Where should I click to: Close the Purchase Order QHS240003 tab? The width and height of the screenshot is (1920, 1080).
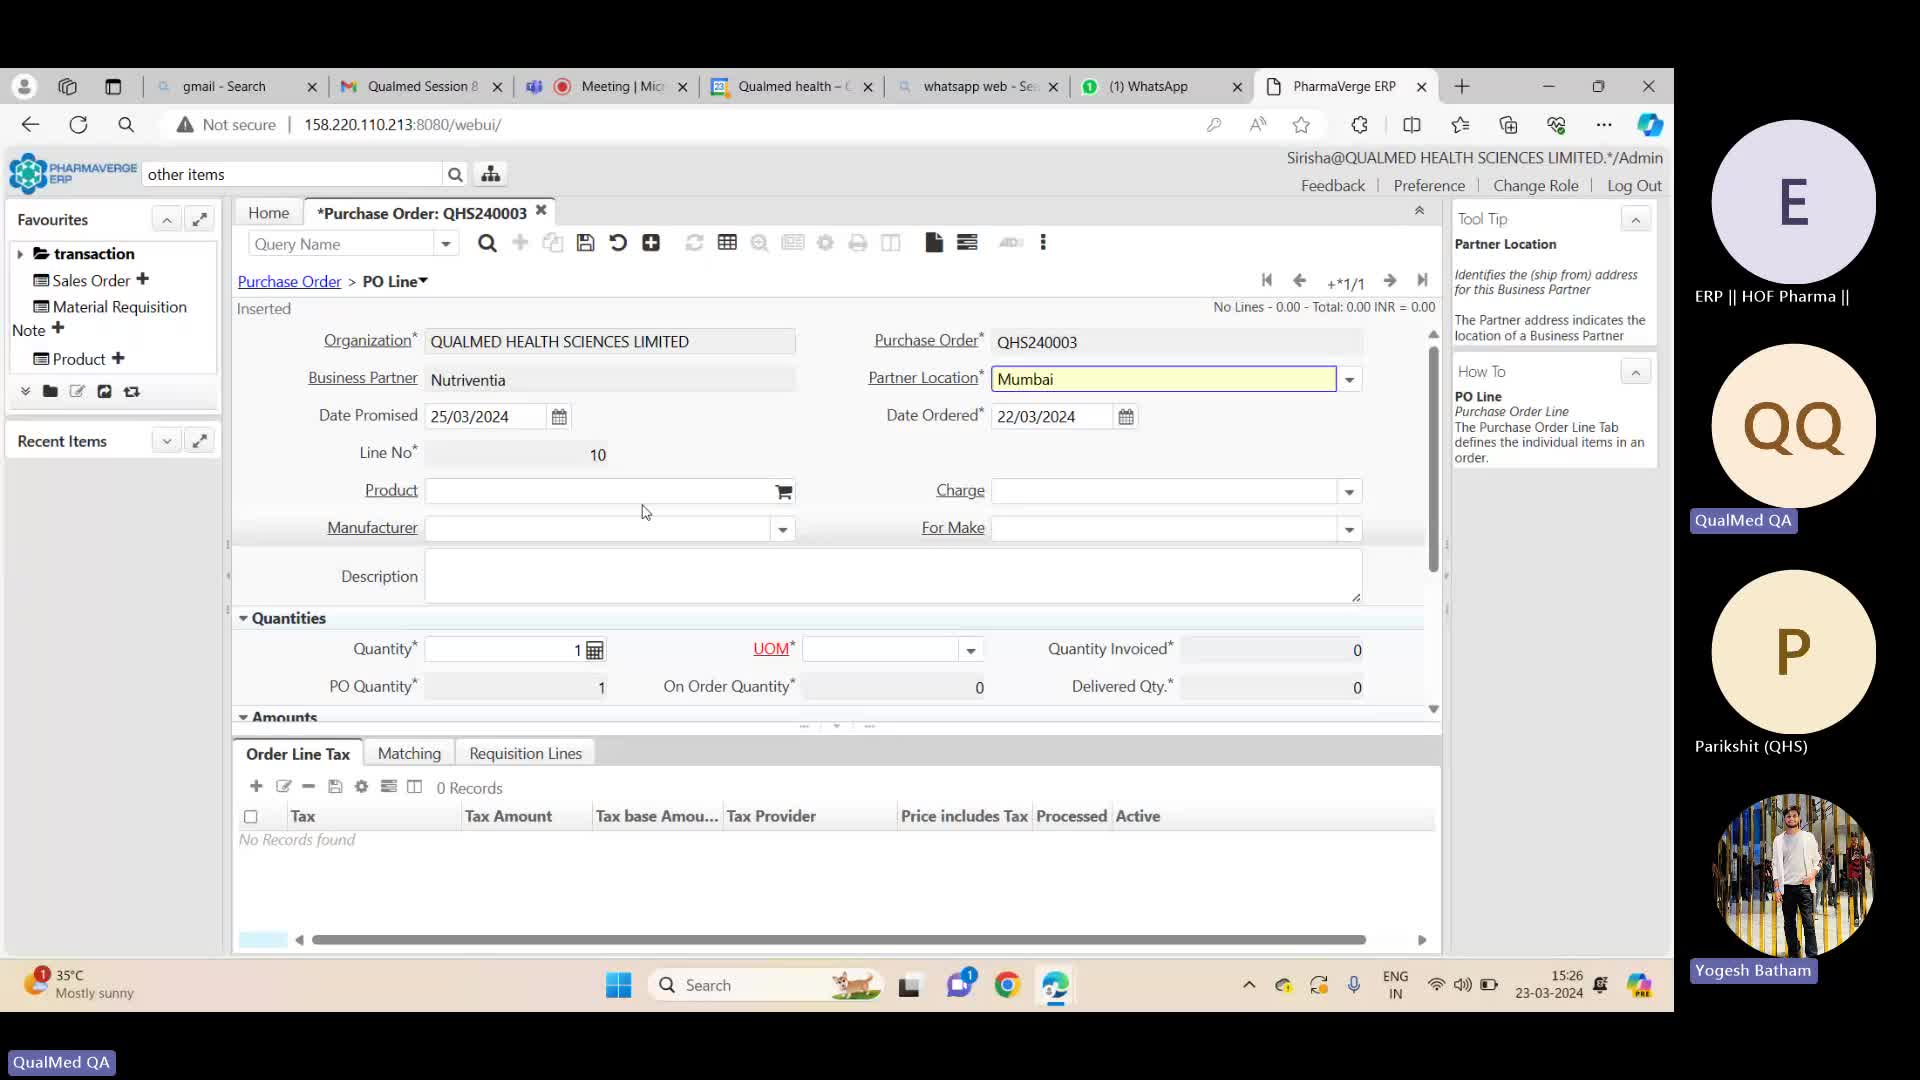541,210
